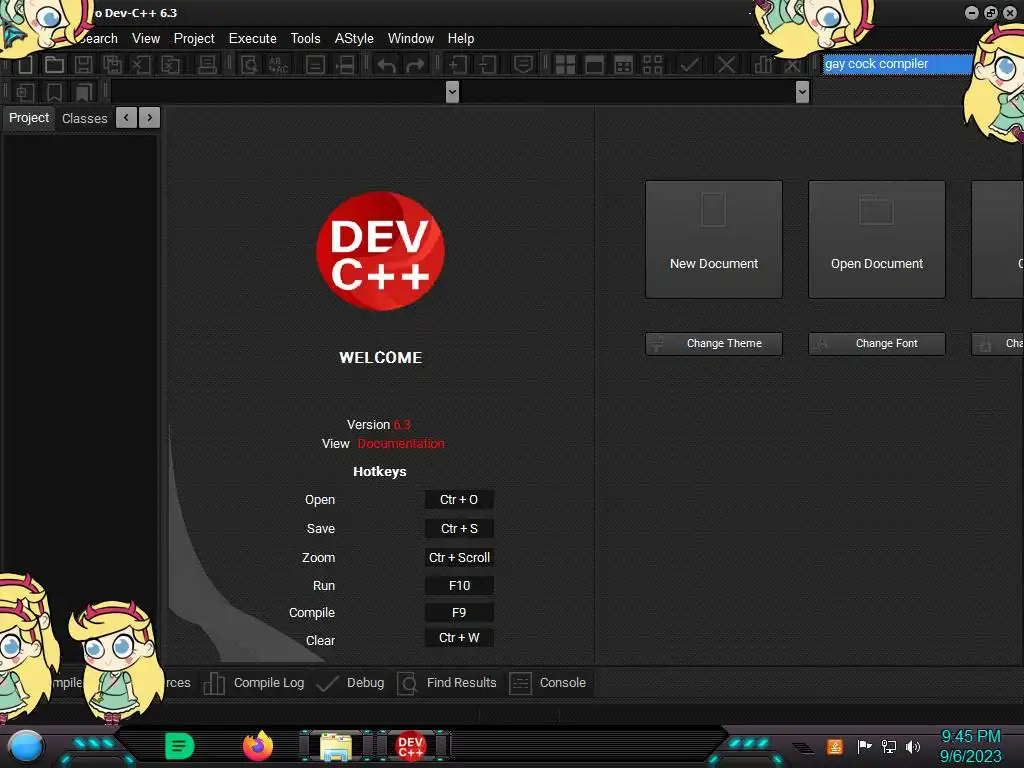Click the Windows Start orb

click(x=25, y=746)
